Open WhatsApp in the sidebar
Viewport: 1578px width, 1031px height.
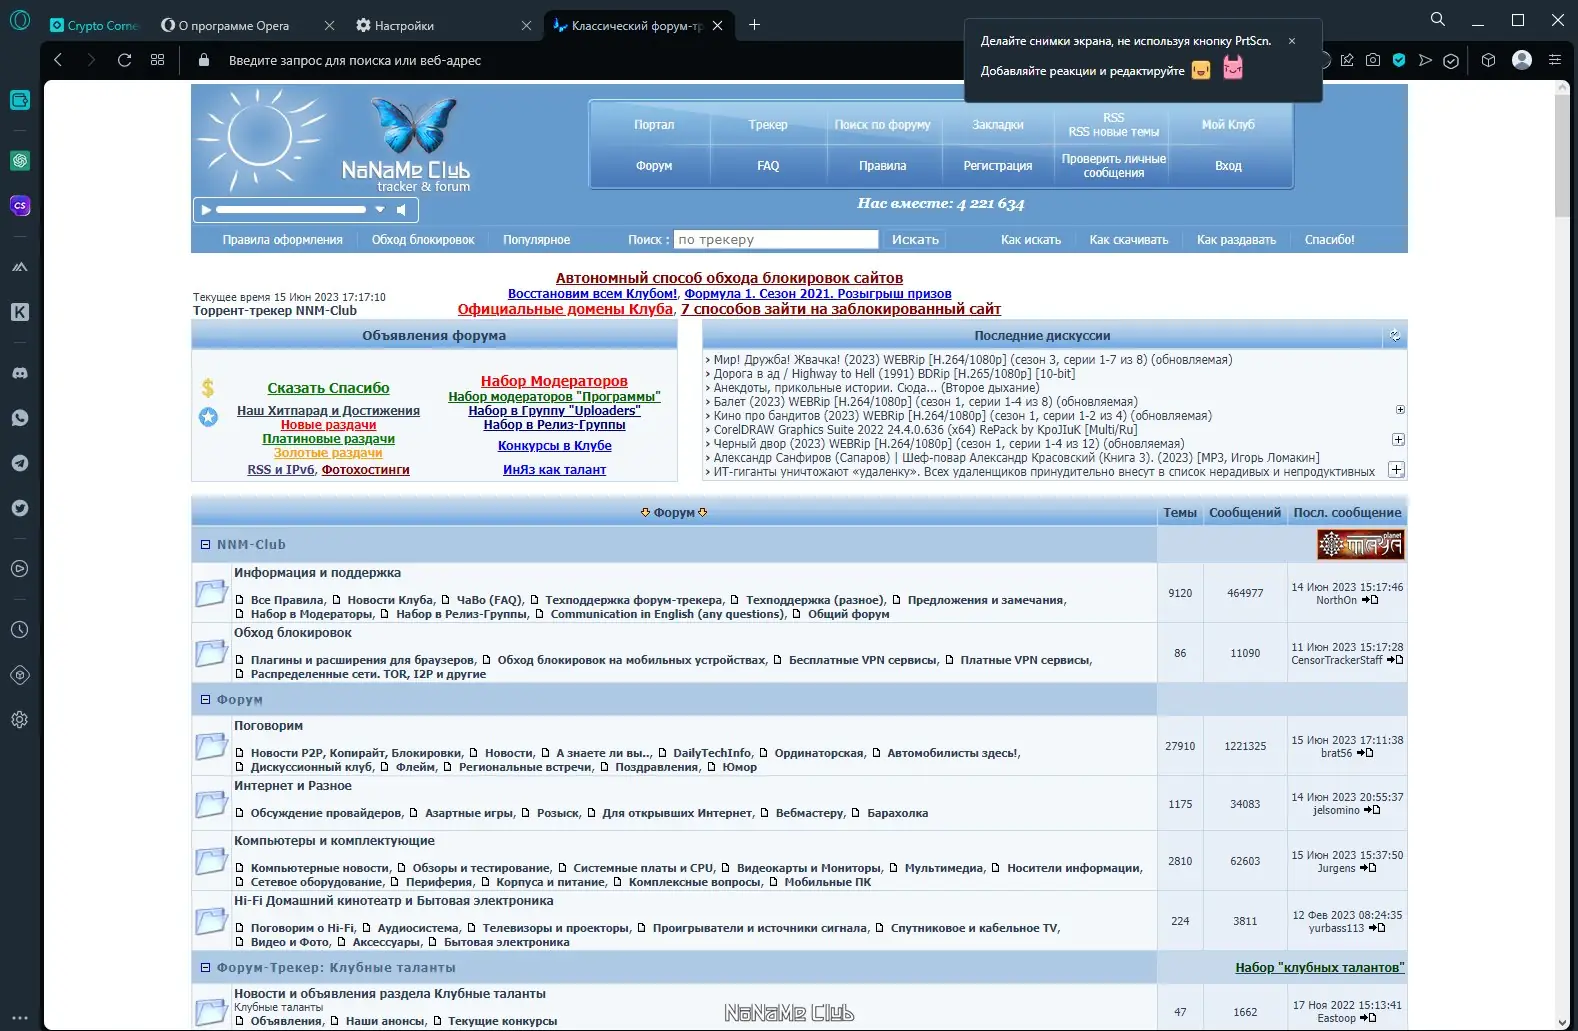pos(20,418)
